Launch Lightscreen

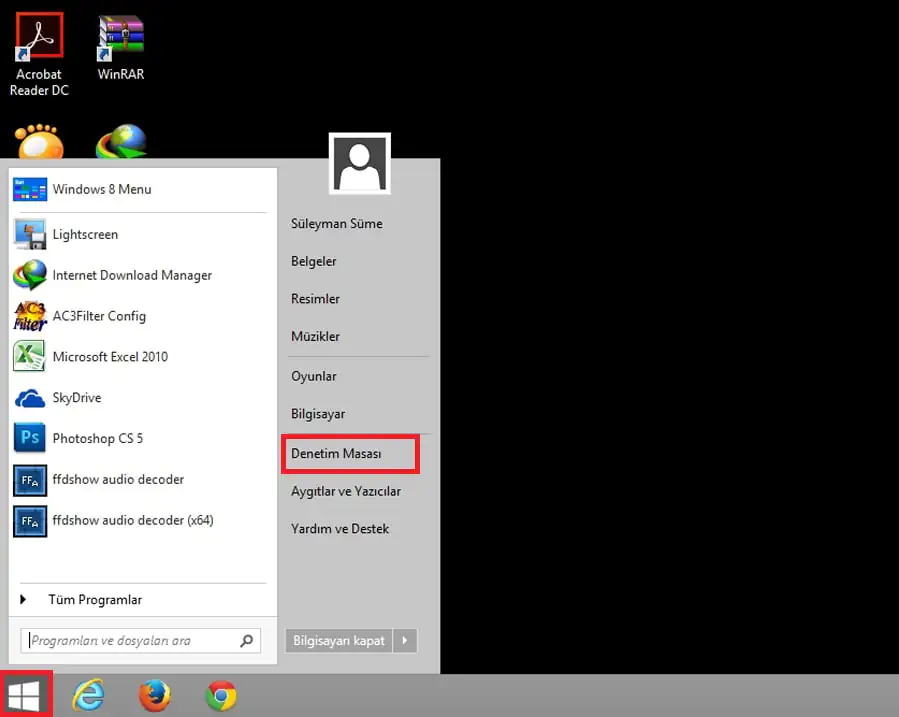point(85,234)
